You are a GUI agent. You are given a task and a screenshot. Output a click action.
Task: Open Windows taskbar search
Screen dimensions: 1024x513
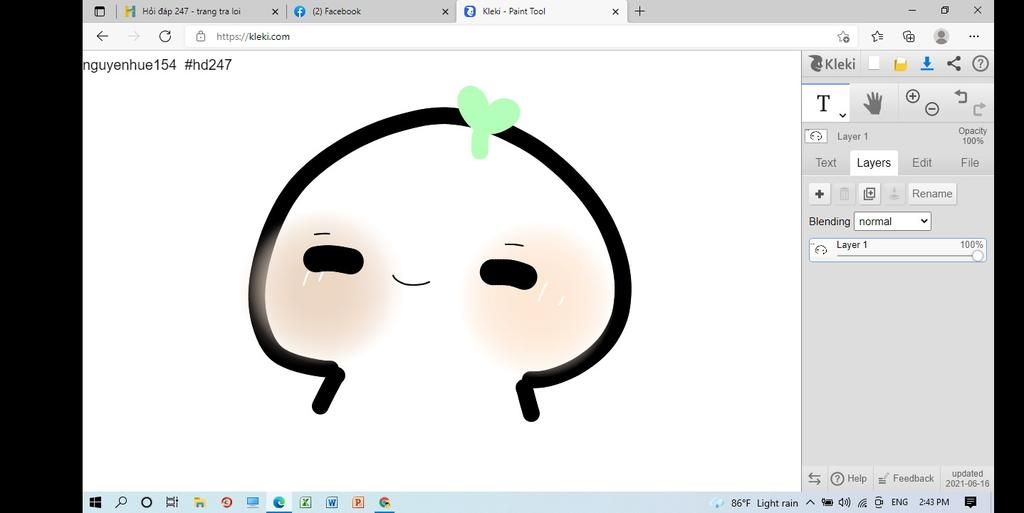click(121, 503)
